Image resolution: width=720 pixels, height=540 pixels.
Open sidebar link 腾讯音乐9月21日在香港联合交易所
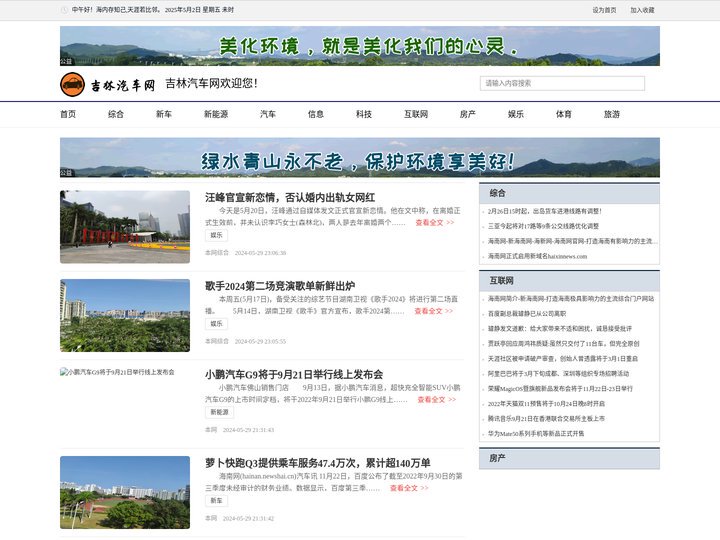point(546,419)
